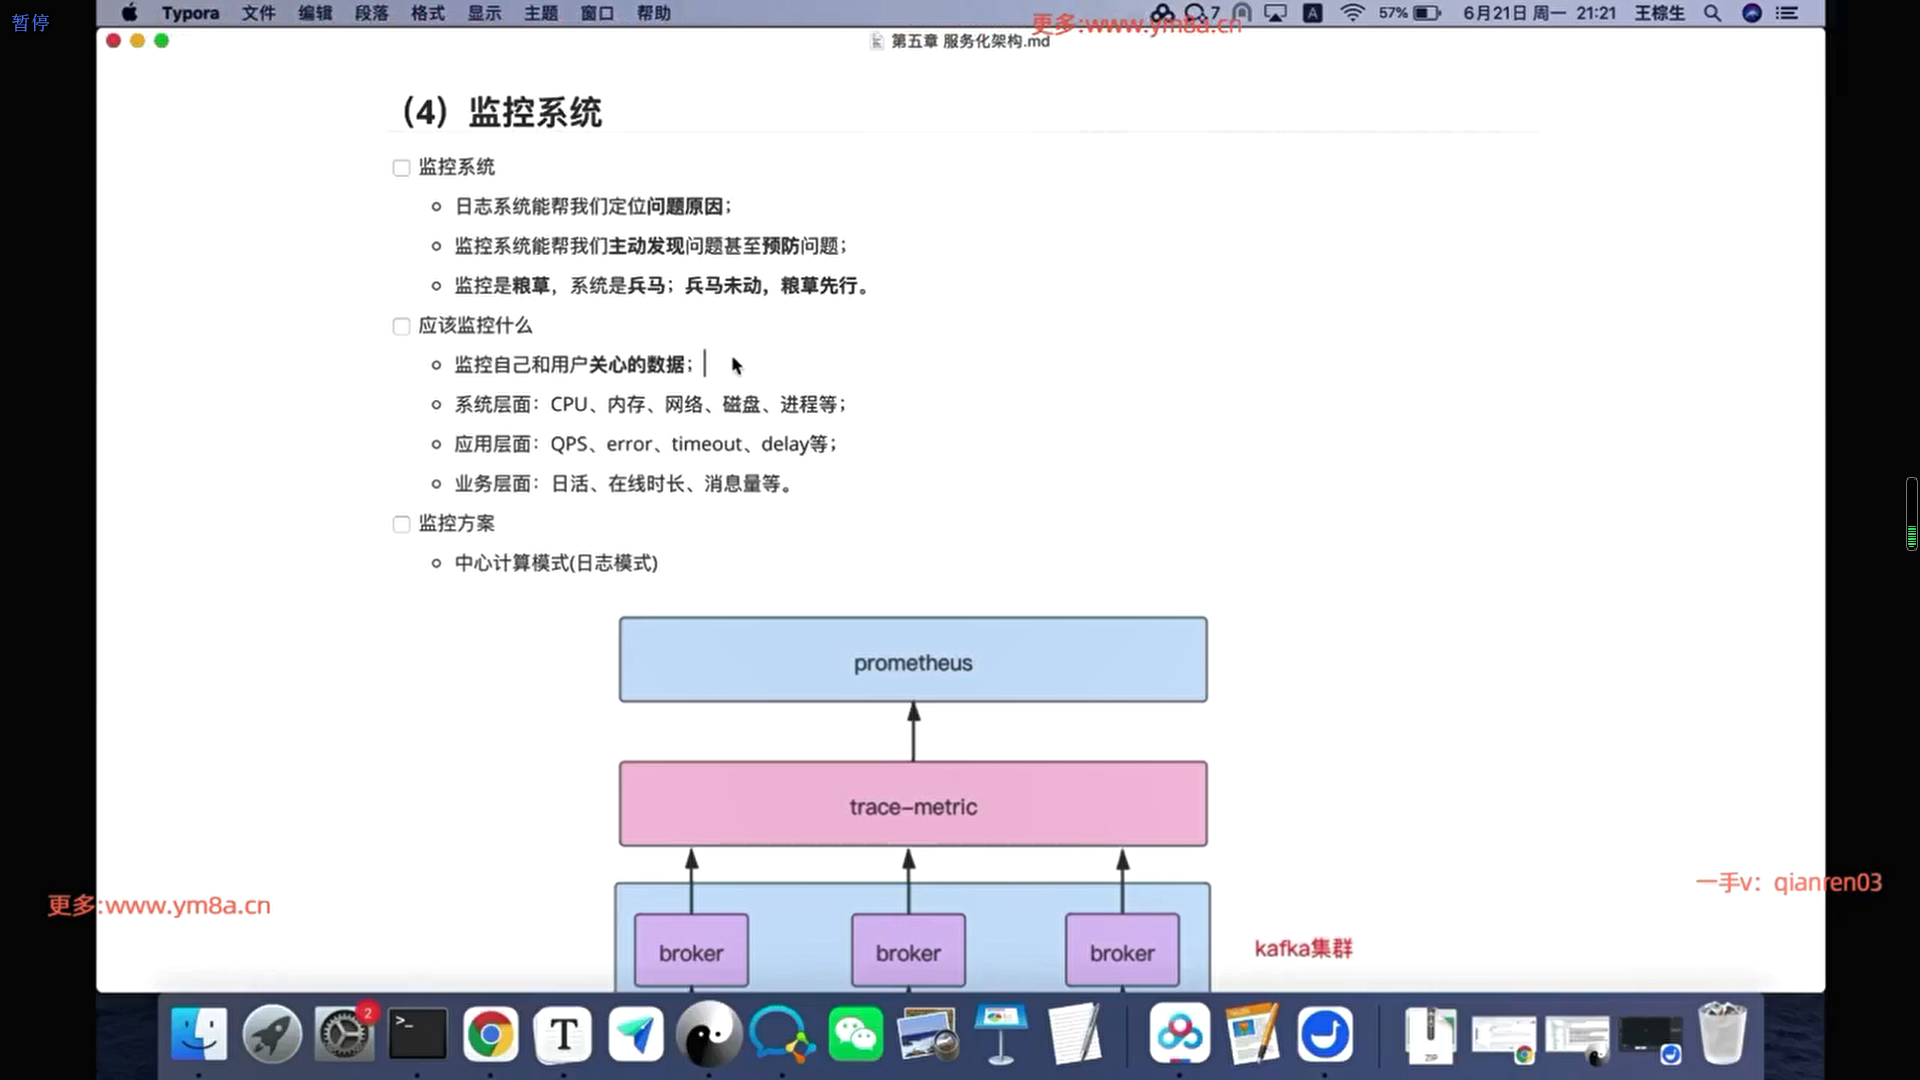Open the Terminal icon in the Dock
The height and width of the screenshot is (1080, 1920).
[417, 1035]
